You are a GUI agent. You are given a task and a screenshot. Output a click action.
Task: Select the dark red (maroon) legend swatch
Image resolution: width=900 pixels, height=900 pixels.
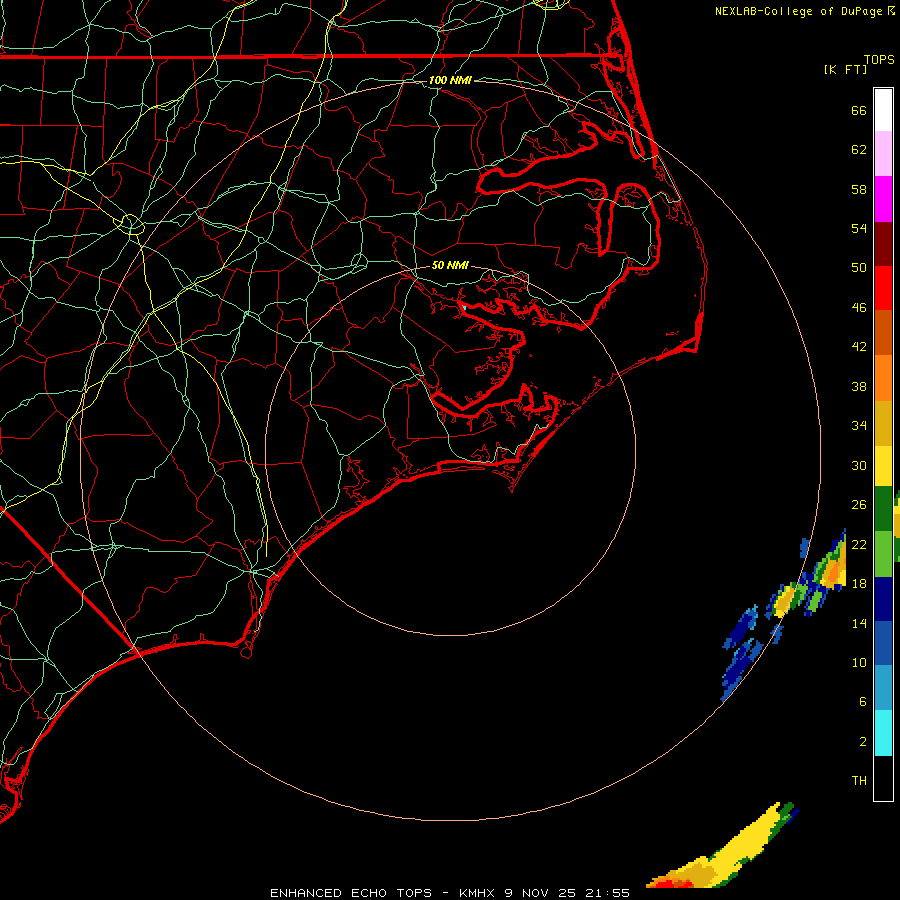[883, 243]
